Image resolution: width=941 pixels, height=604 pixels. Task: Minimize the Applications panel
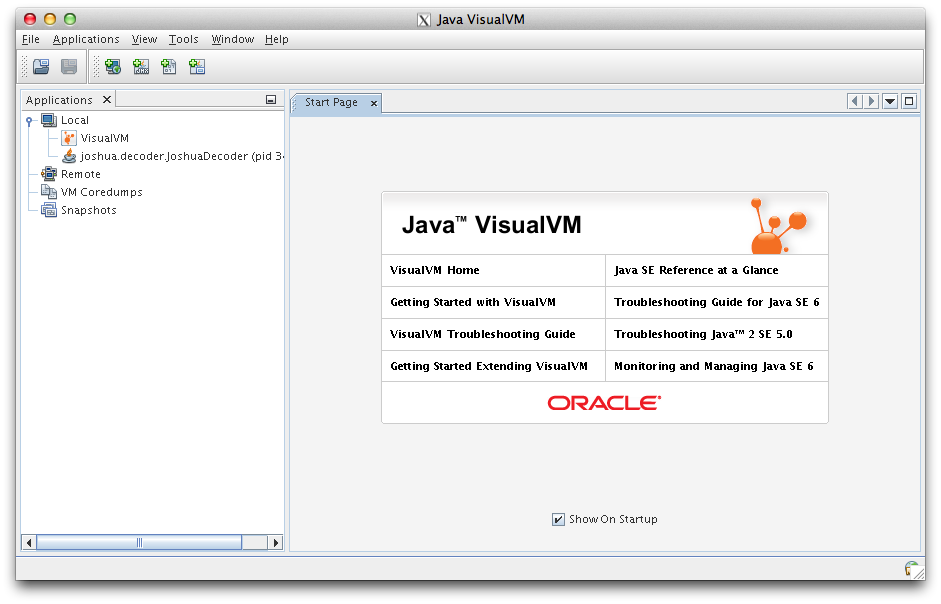pos(271,100)
